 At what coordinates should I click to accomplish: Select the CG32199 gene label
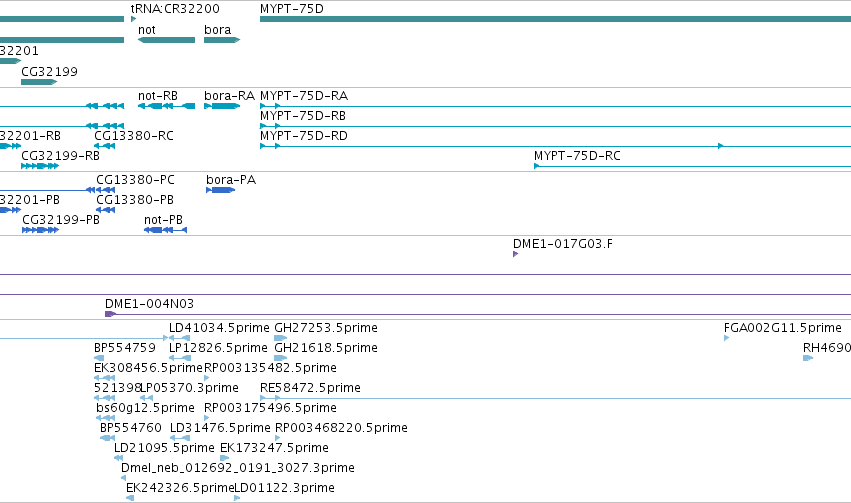49,72
